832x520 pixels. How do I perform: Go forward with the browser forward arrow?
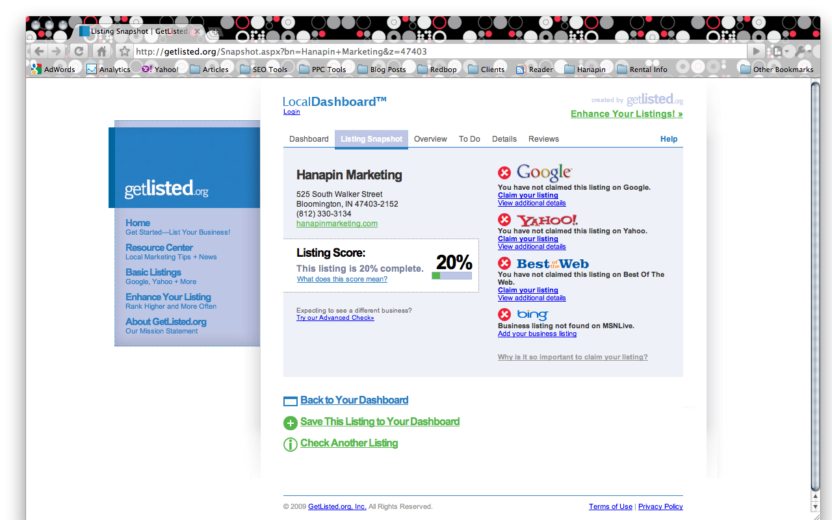click(57, 51)
